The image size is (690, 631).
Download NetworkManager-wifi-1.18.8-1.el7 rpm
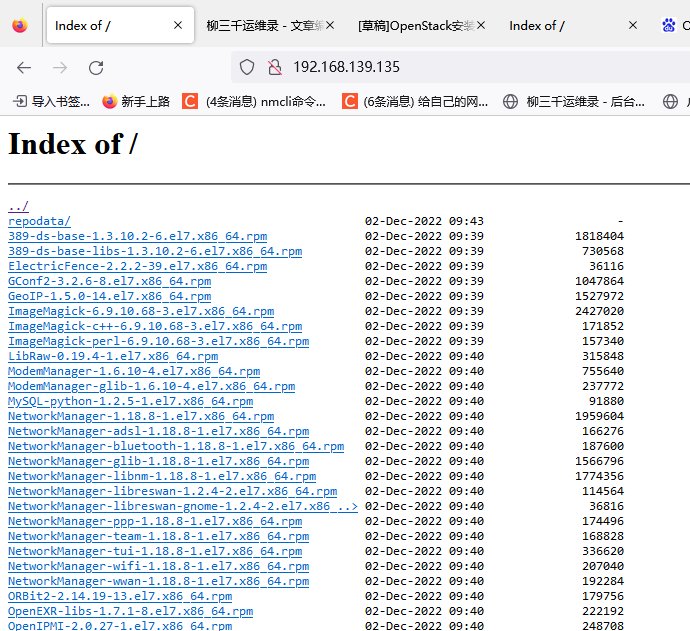[x=158, y=566]
